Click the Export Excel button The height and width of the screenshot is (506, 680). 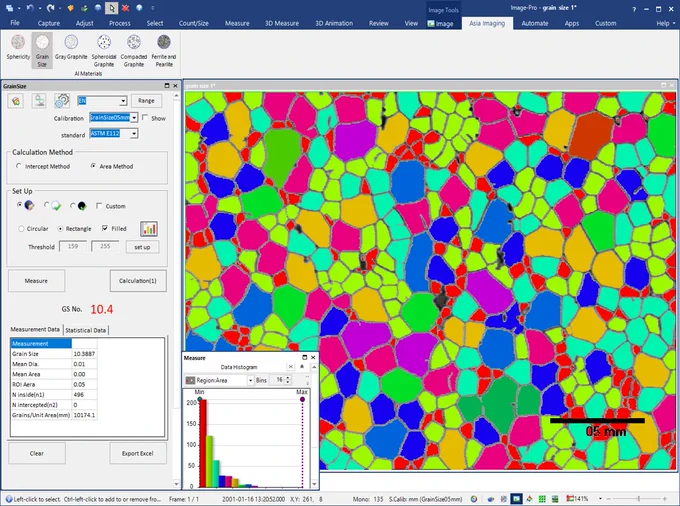[x=137, y=453]
